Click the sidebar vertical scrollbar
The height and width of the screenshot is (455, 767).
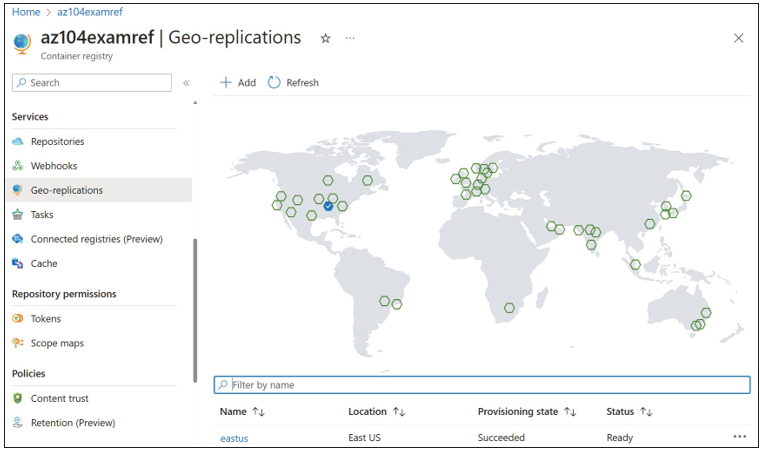click(x=195, y=310)
